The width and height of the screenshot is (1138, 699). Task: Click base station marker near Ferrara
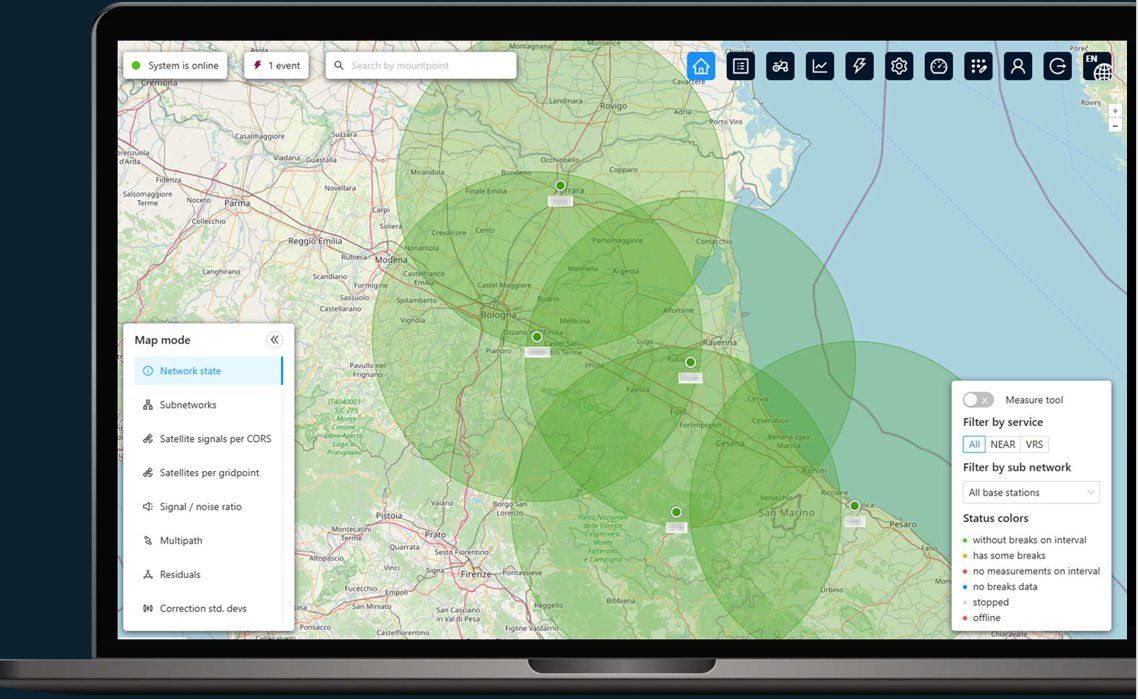560,186
